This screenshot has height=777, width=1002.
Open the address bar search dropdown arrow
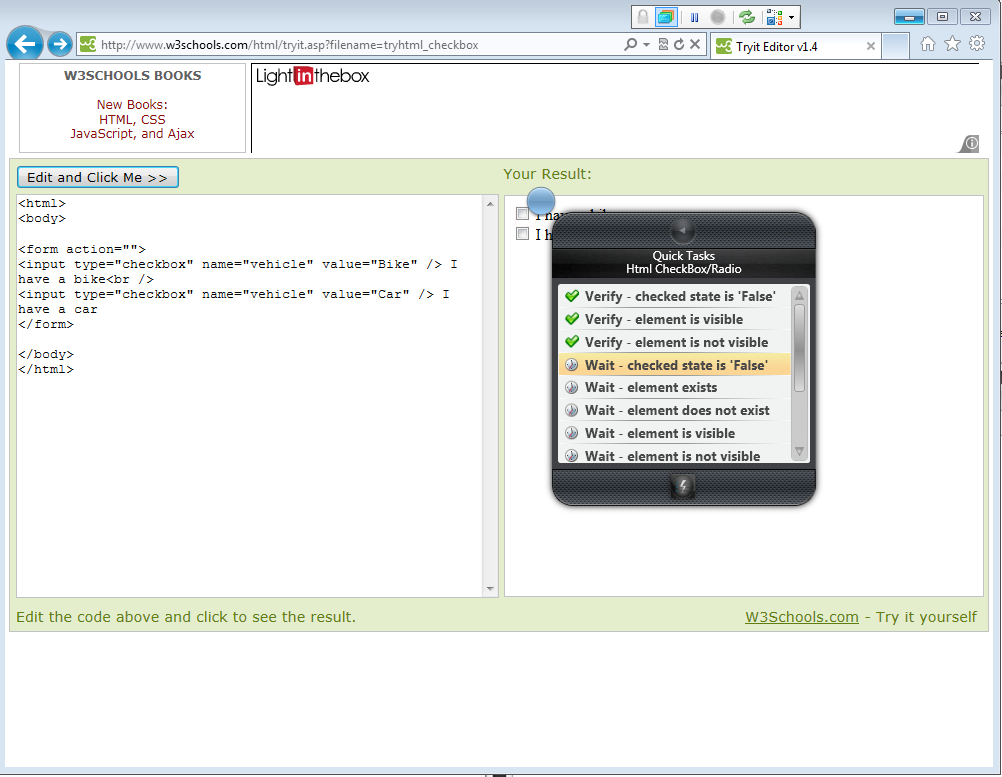646,44
